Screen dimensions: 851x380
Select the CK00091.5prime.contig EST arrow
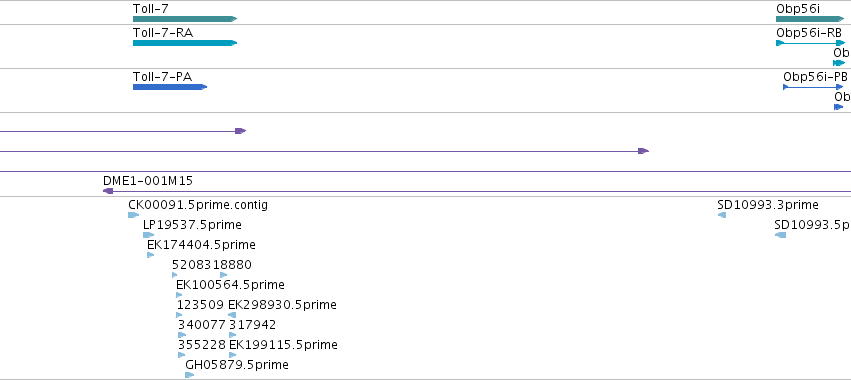tap(134, 215)
